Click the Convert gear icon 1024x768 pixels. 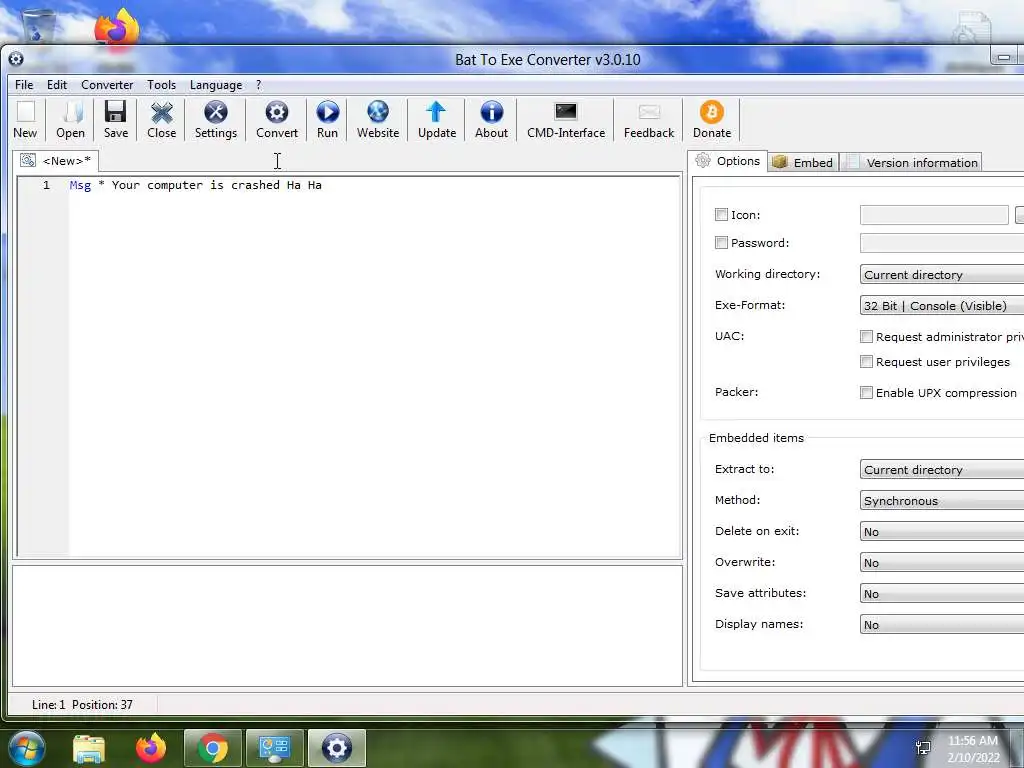point(277,120)
